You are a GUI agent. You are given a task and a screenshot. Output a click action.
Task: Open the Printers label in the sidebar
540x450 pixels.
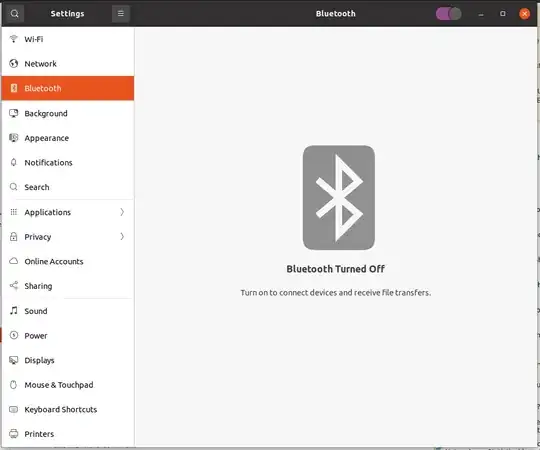39,434
